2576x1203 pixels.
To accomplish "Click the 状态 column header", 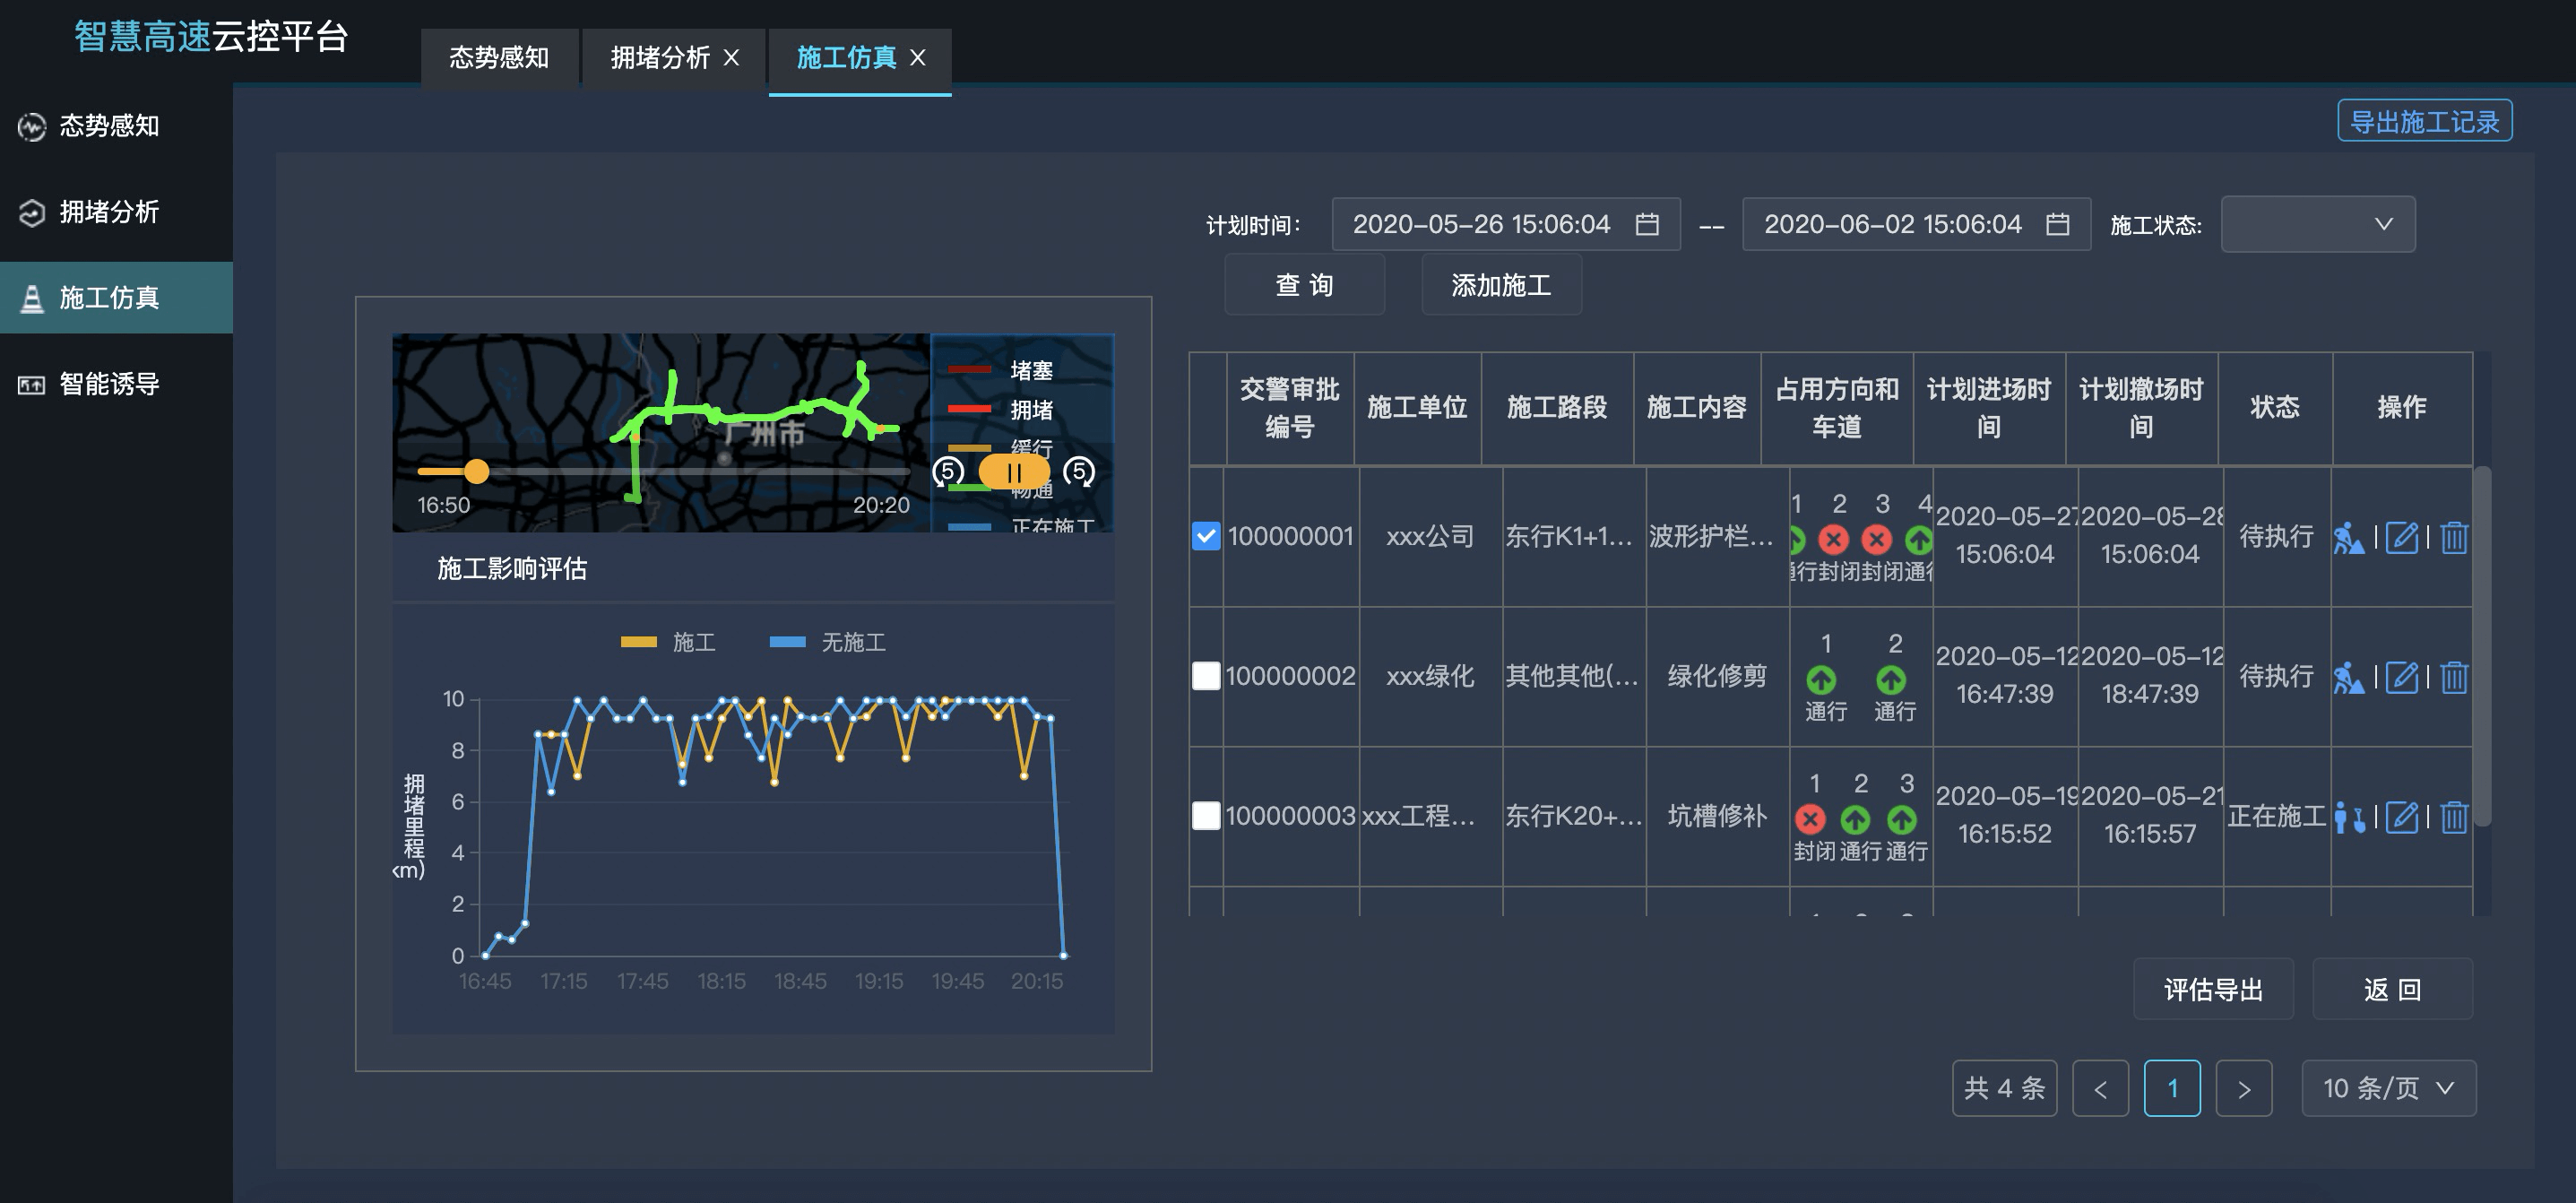I will [x=2275, y=408].
